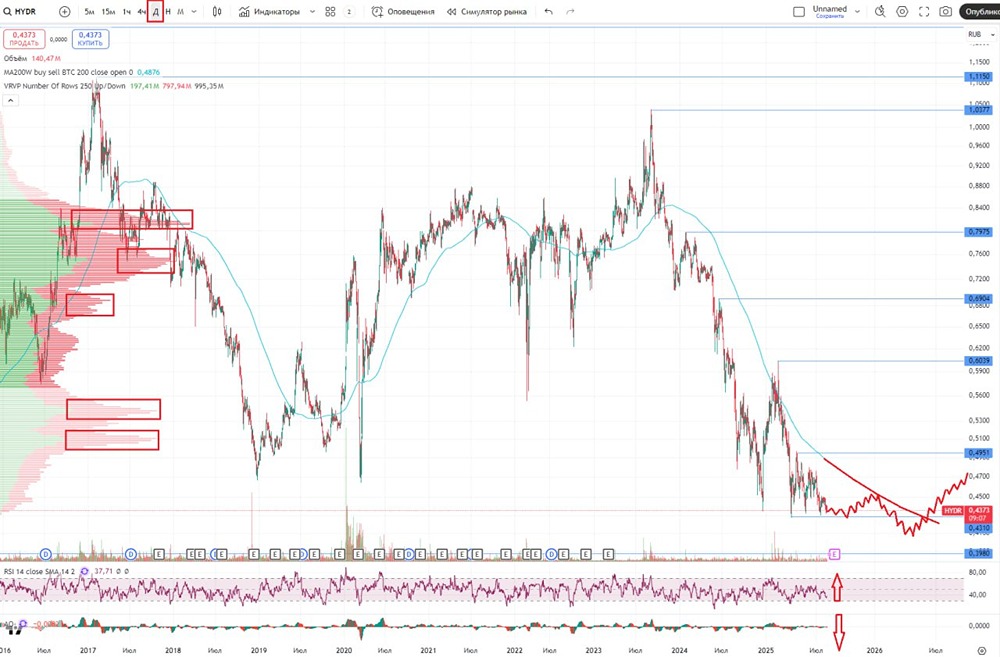Click the 0,1980 price level label
1000x657 pixels.
tap(978, 554)
